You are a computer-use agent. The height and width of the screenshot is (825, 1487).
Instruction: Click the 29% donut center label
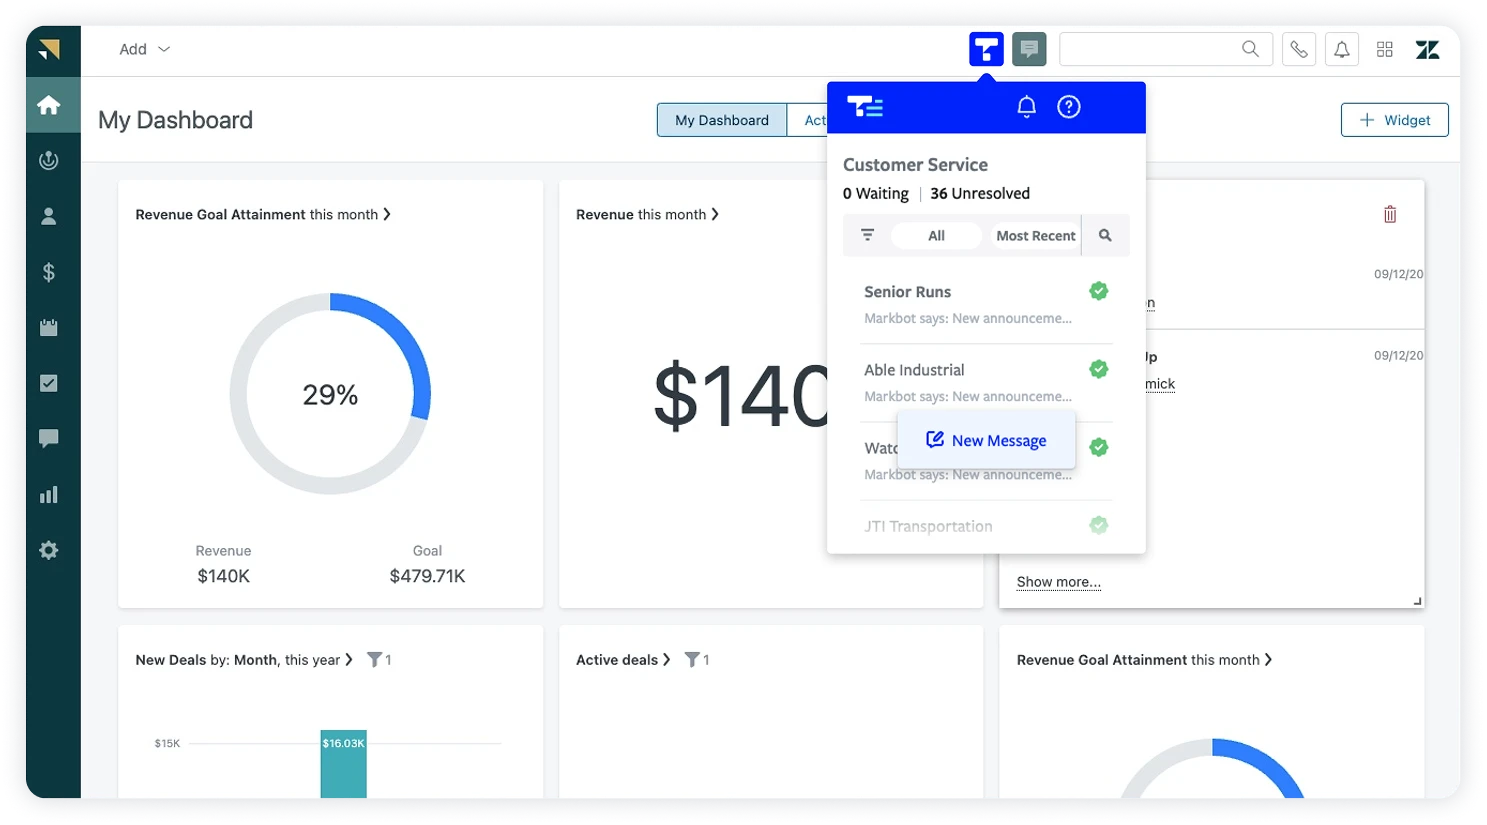330,395
